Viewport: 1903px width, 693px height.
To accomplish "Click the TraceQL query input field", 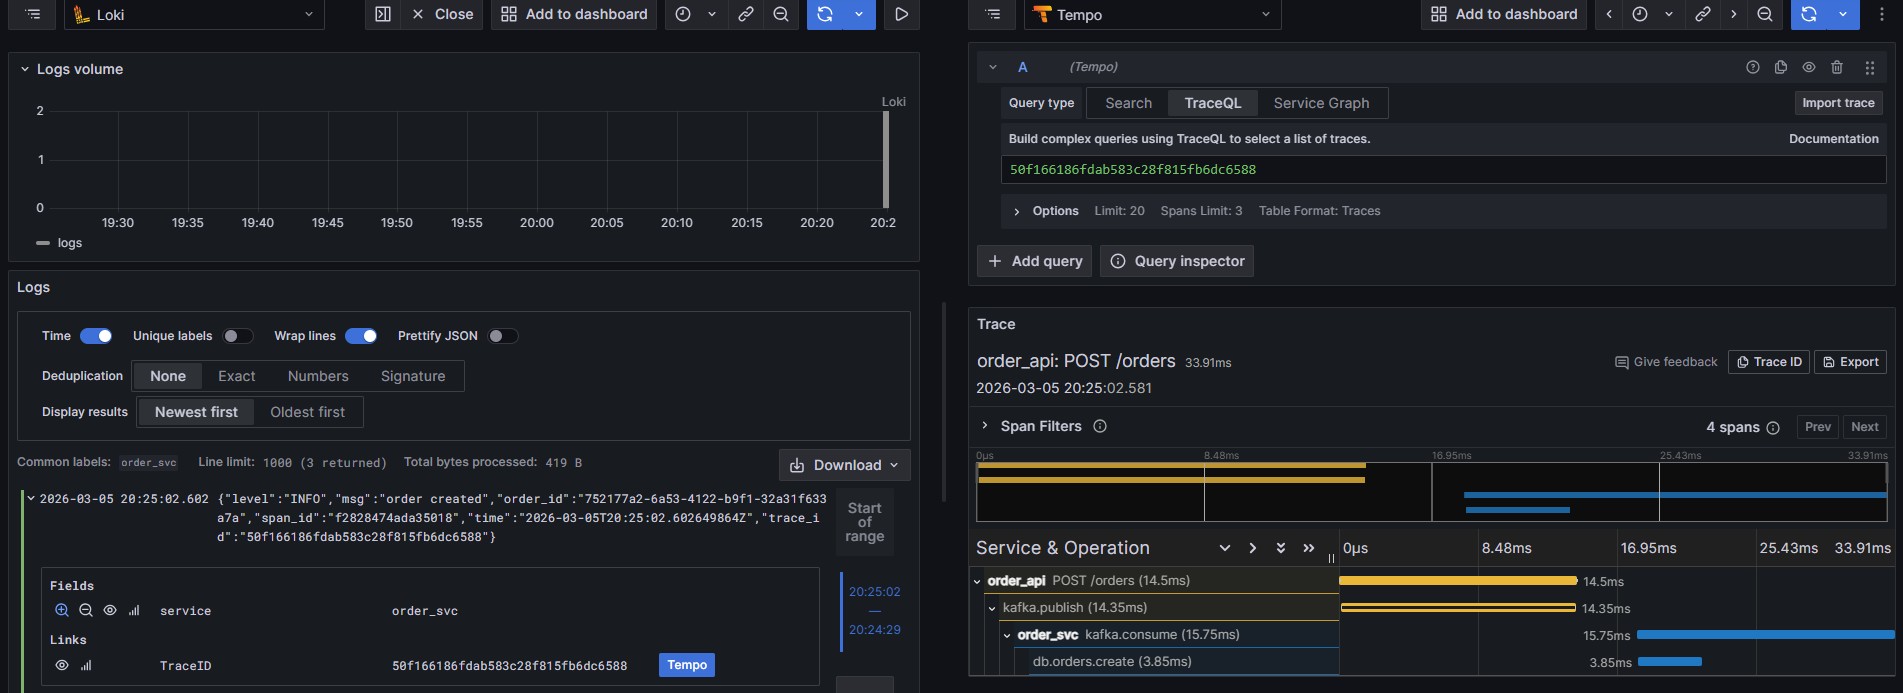I will coord(1442,170).
